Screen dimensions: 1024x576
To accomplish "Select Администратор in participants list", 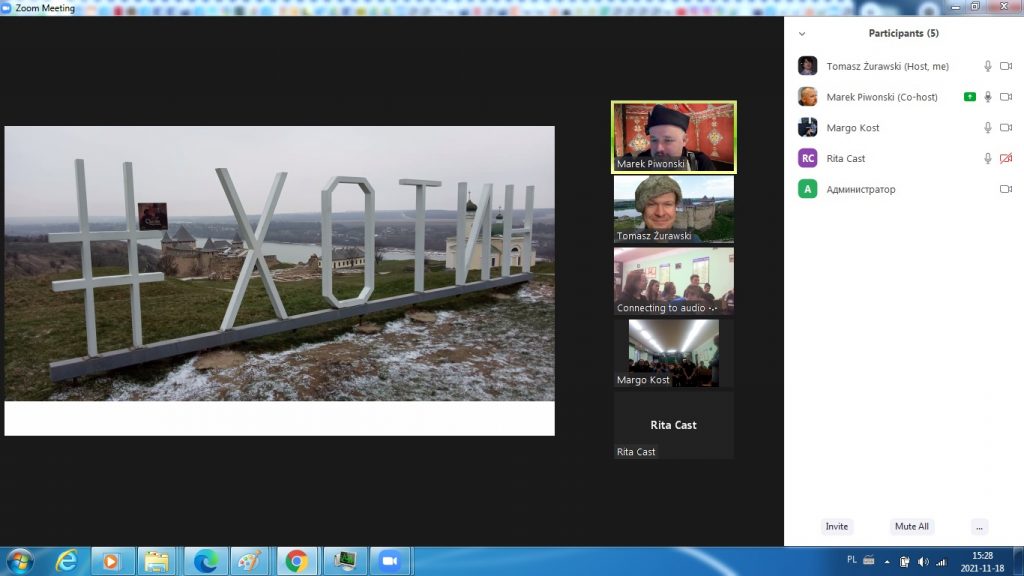I will click(860, 189).
